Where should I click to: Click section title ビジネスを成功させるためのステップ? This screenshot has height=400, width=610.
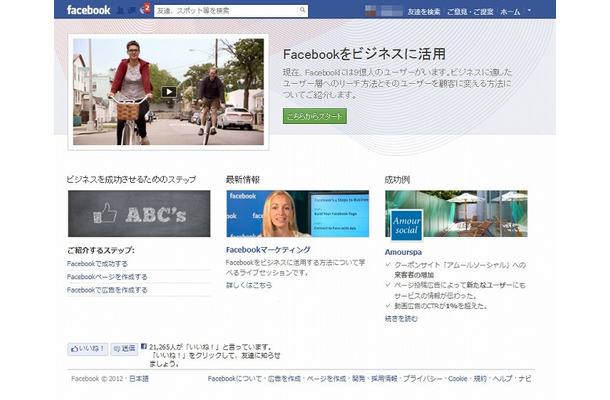[131, 179]
